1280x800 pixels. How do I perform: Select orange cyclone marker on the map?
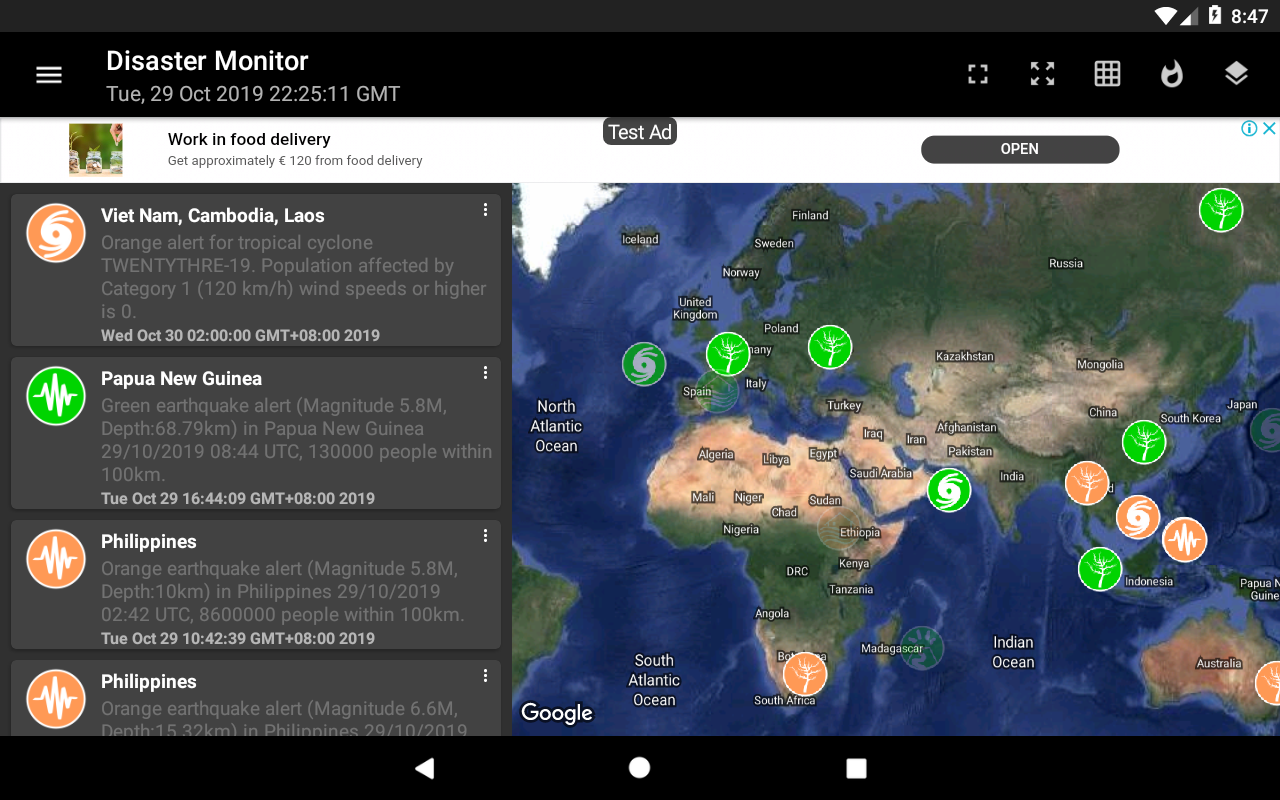[1138, 517]
